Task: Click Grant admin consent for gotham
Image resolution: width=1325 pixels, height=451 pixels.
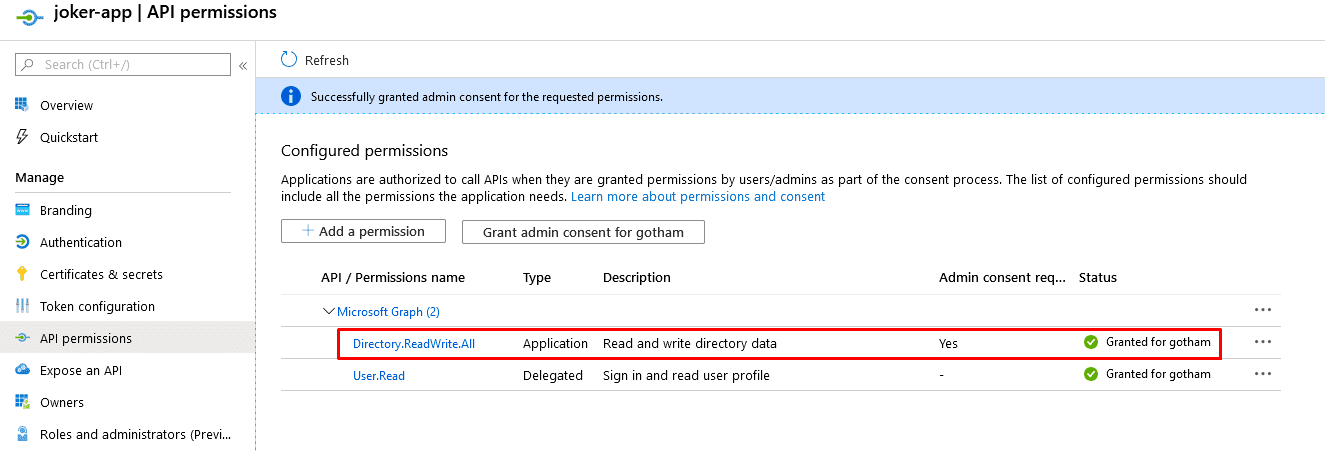Action: pos(583,232)
